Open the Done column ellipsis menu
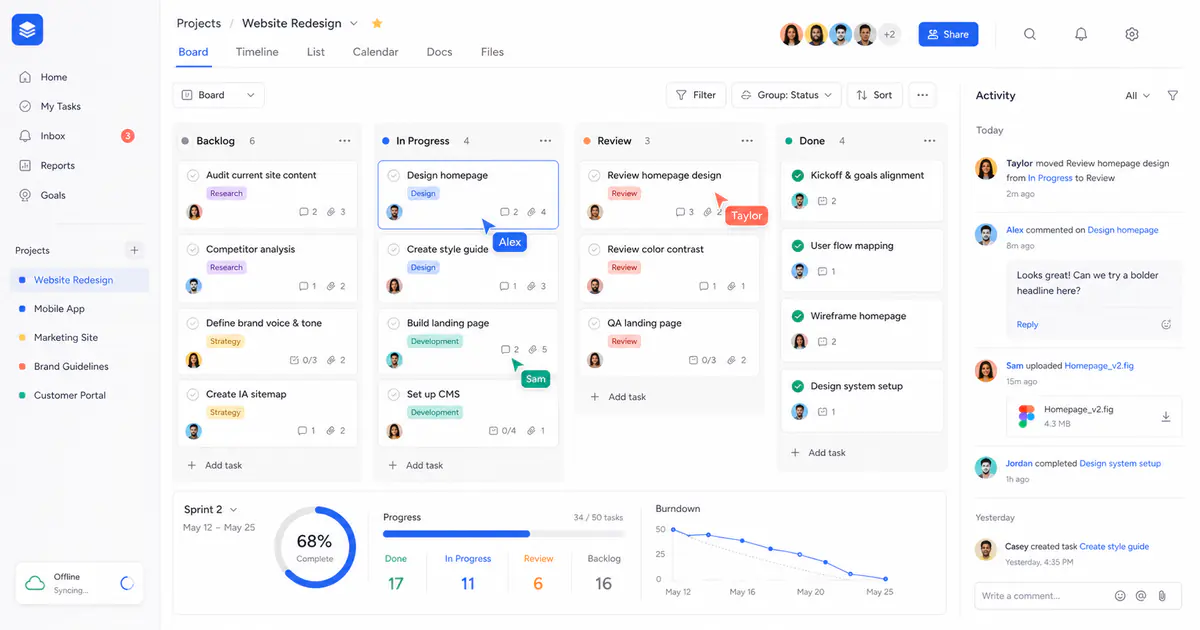 click(930, 141)
